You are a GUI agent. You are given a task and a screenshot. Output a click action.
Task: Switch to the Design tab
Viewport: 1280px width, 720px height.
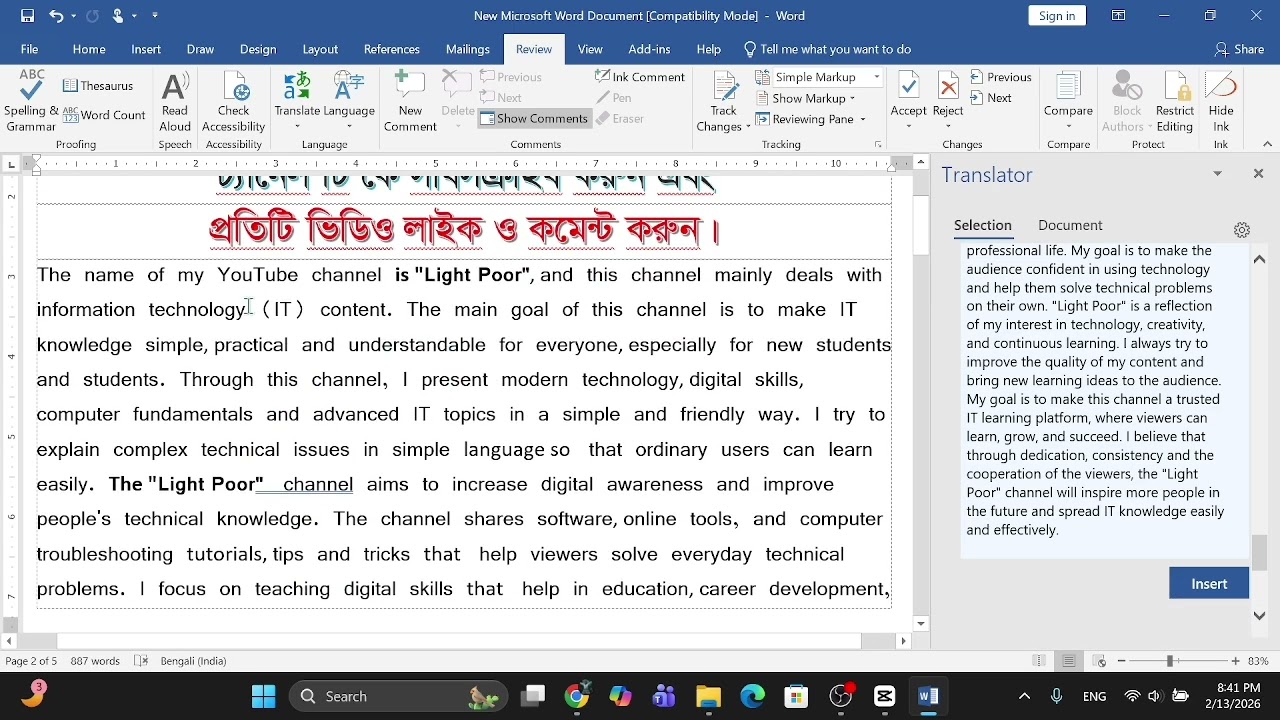pyautogui.click(x=258, y=49)
